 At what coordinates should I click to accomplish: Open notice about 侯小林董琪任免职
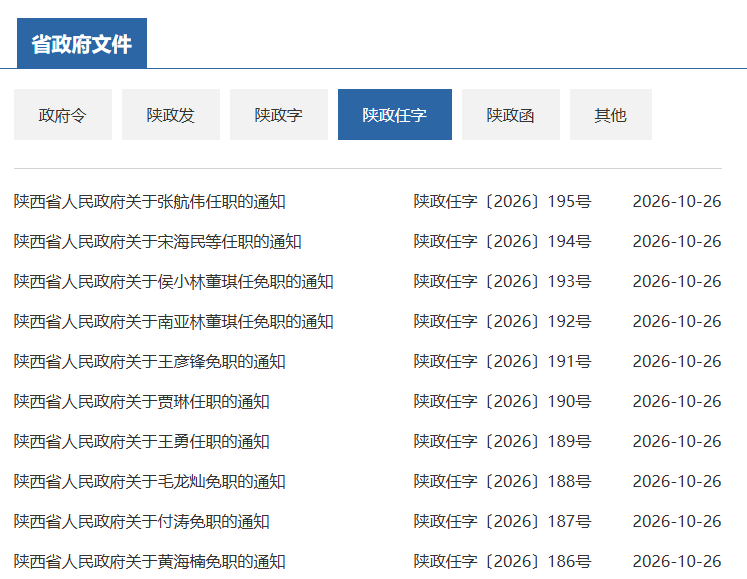tap(173, 282)
